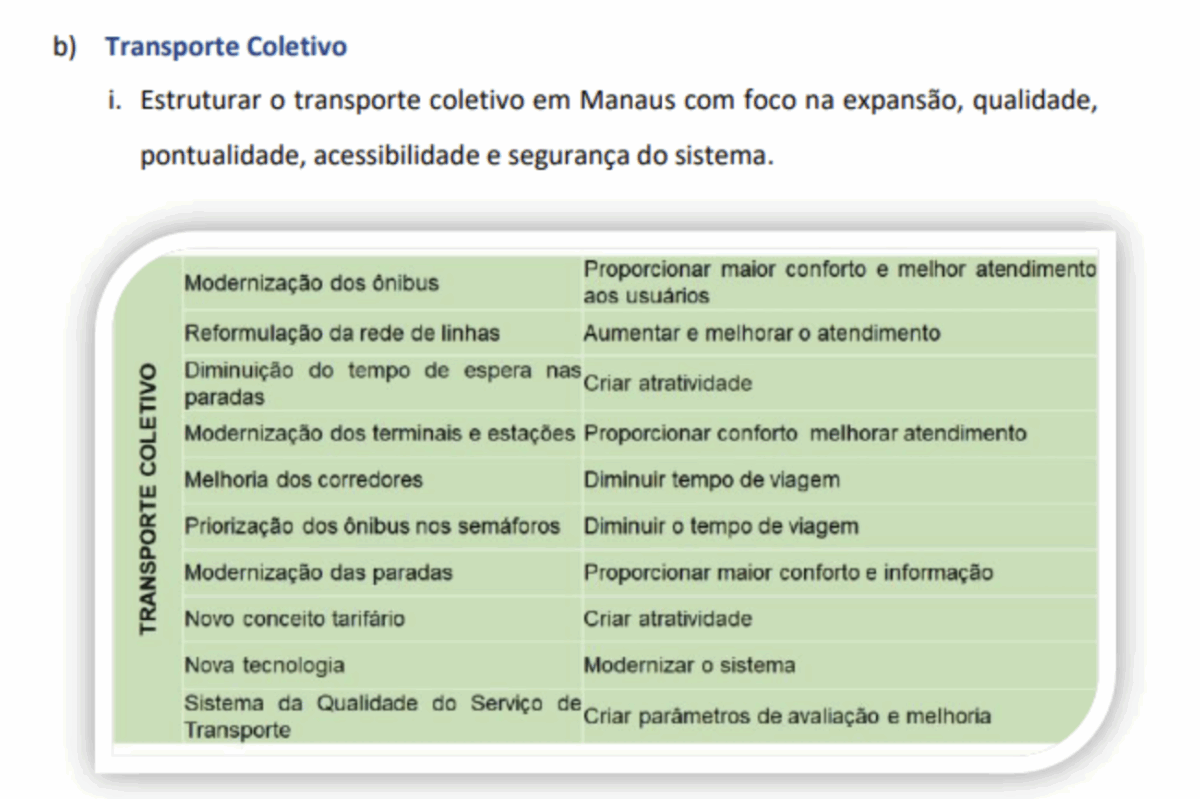Click 'Aumentar e melhorar o atendimento' text
The image size is (1200, 799).
pos(762,333)
